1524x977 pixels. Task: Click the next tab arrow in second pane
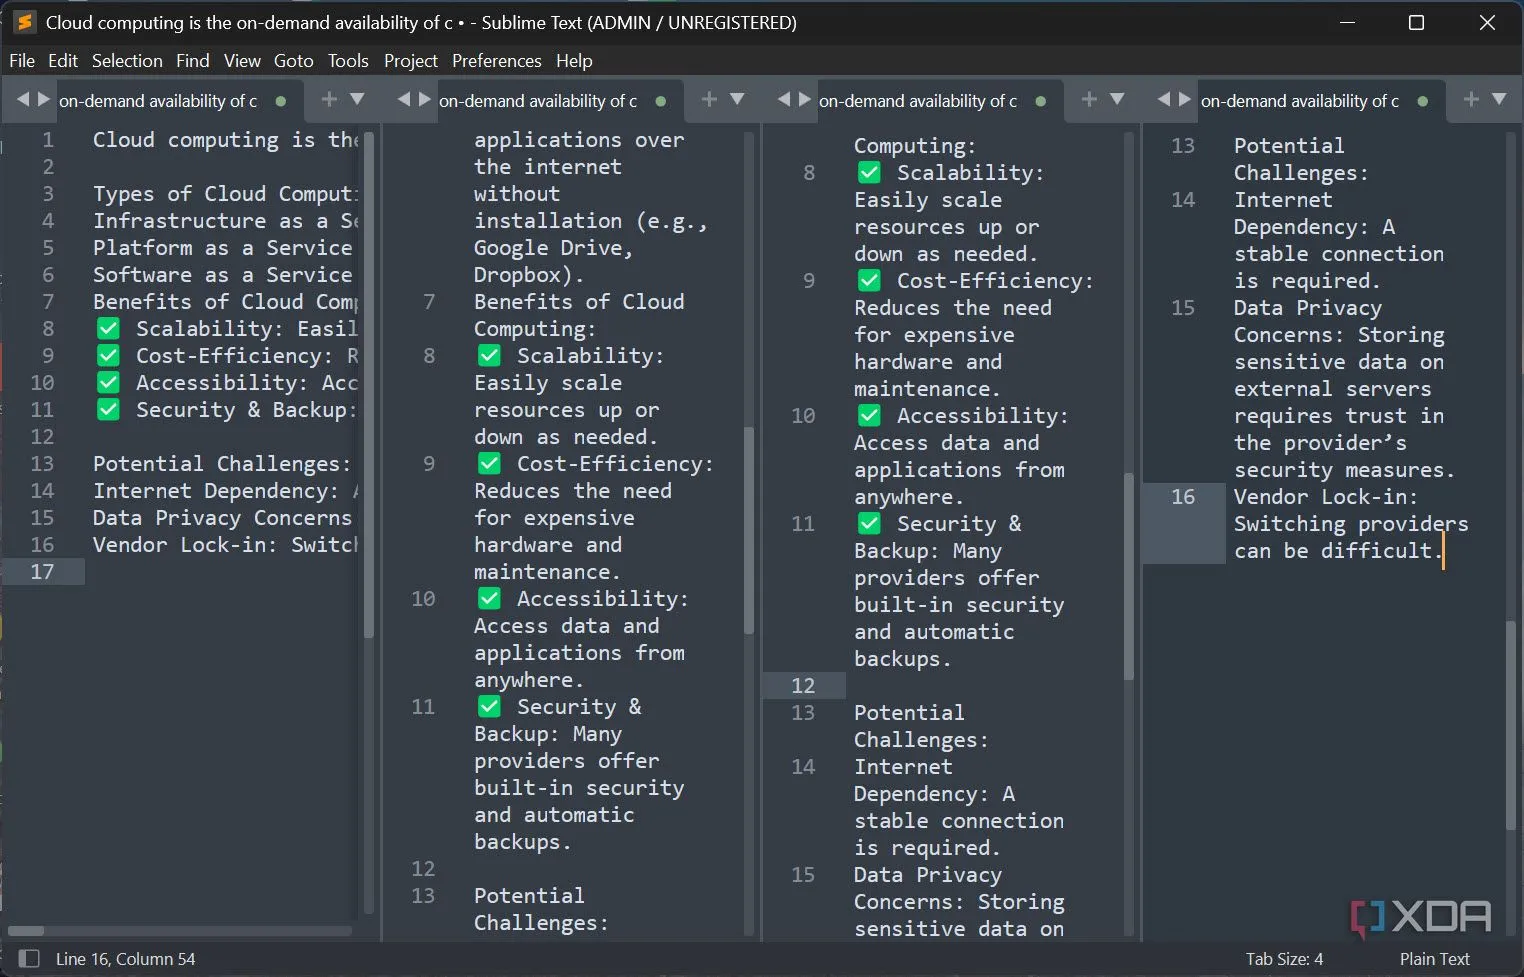pos(424,100)
